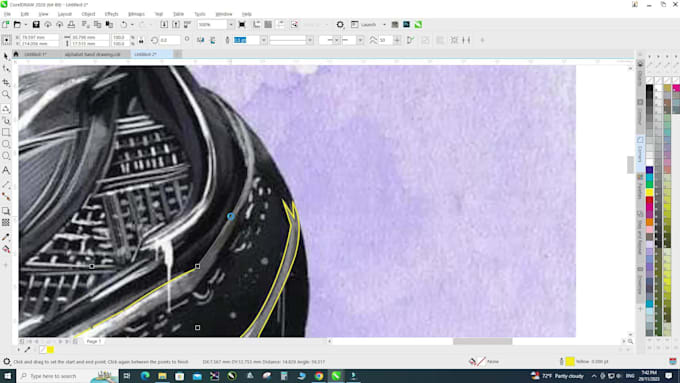Open Windows Start menu
The image size is (680, 383).
coord(7,376)
